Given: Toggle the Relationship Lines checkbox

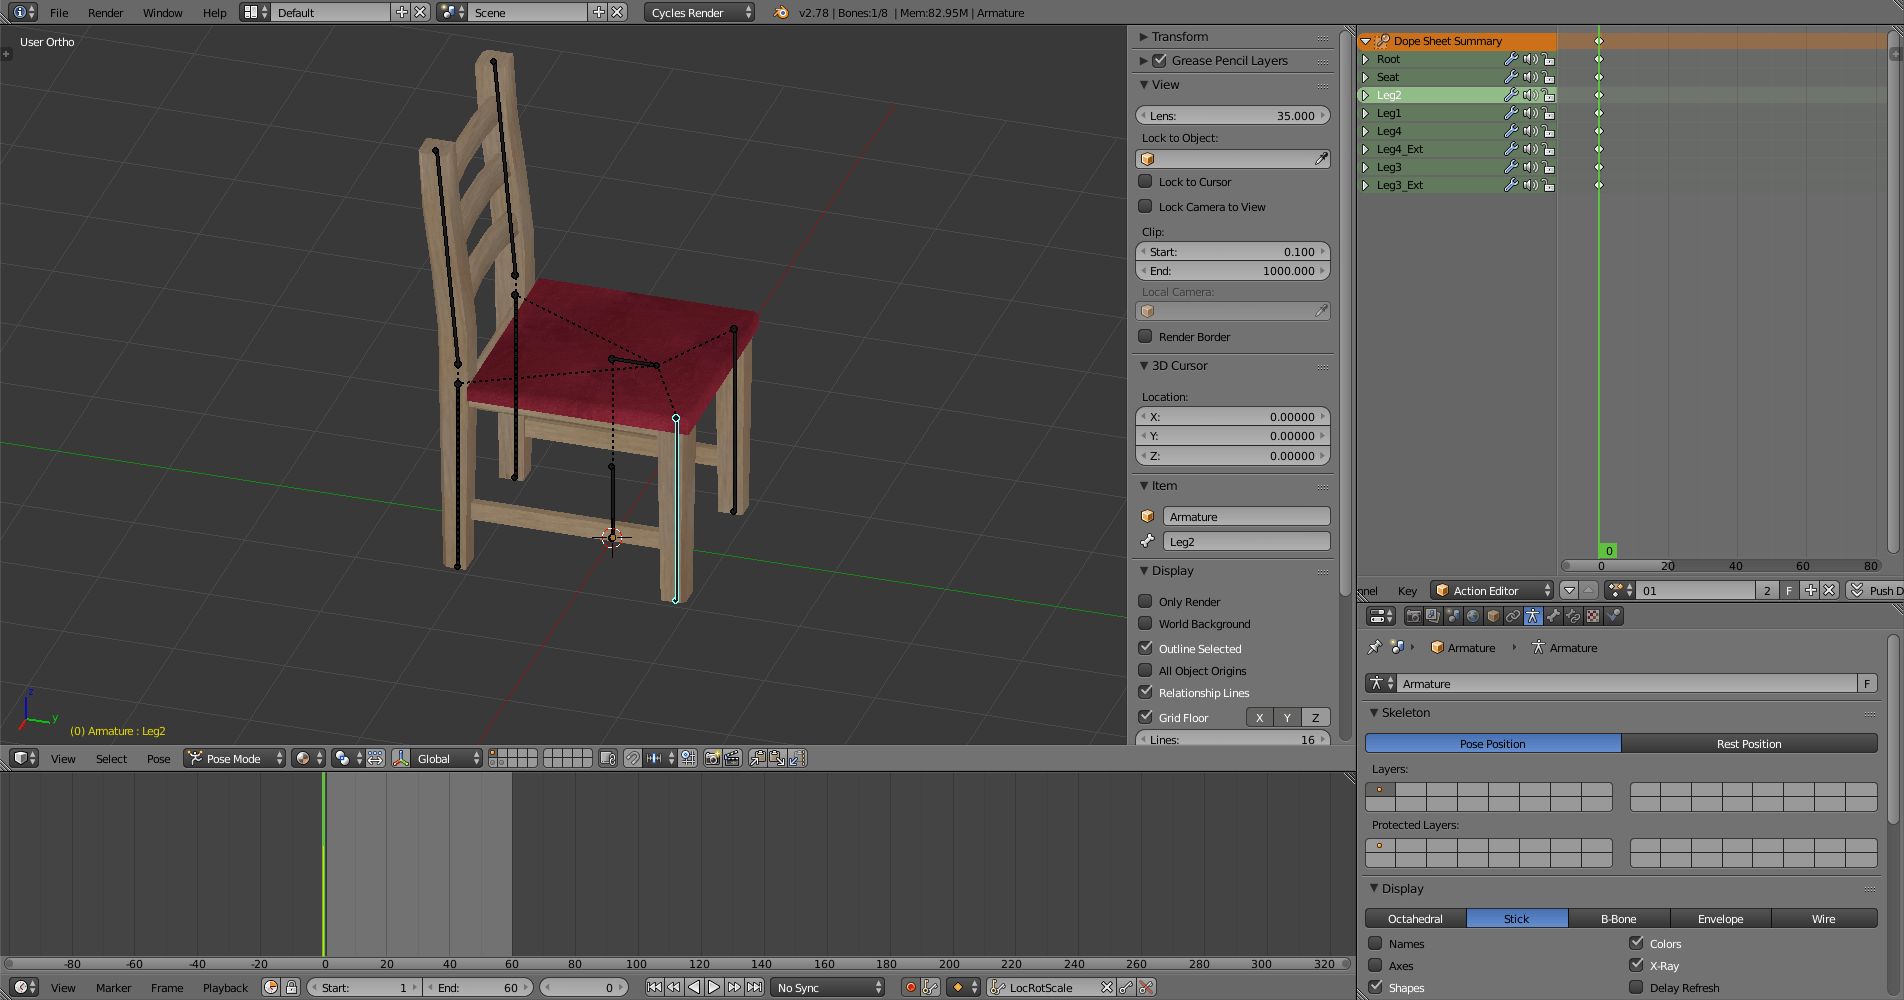Looking at the screenshot, I should coord(1146,693).
